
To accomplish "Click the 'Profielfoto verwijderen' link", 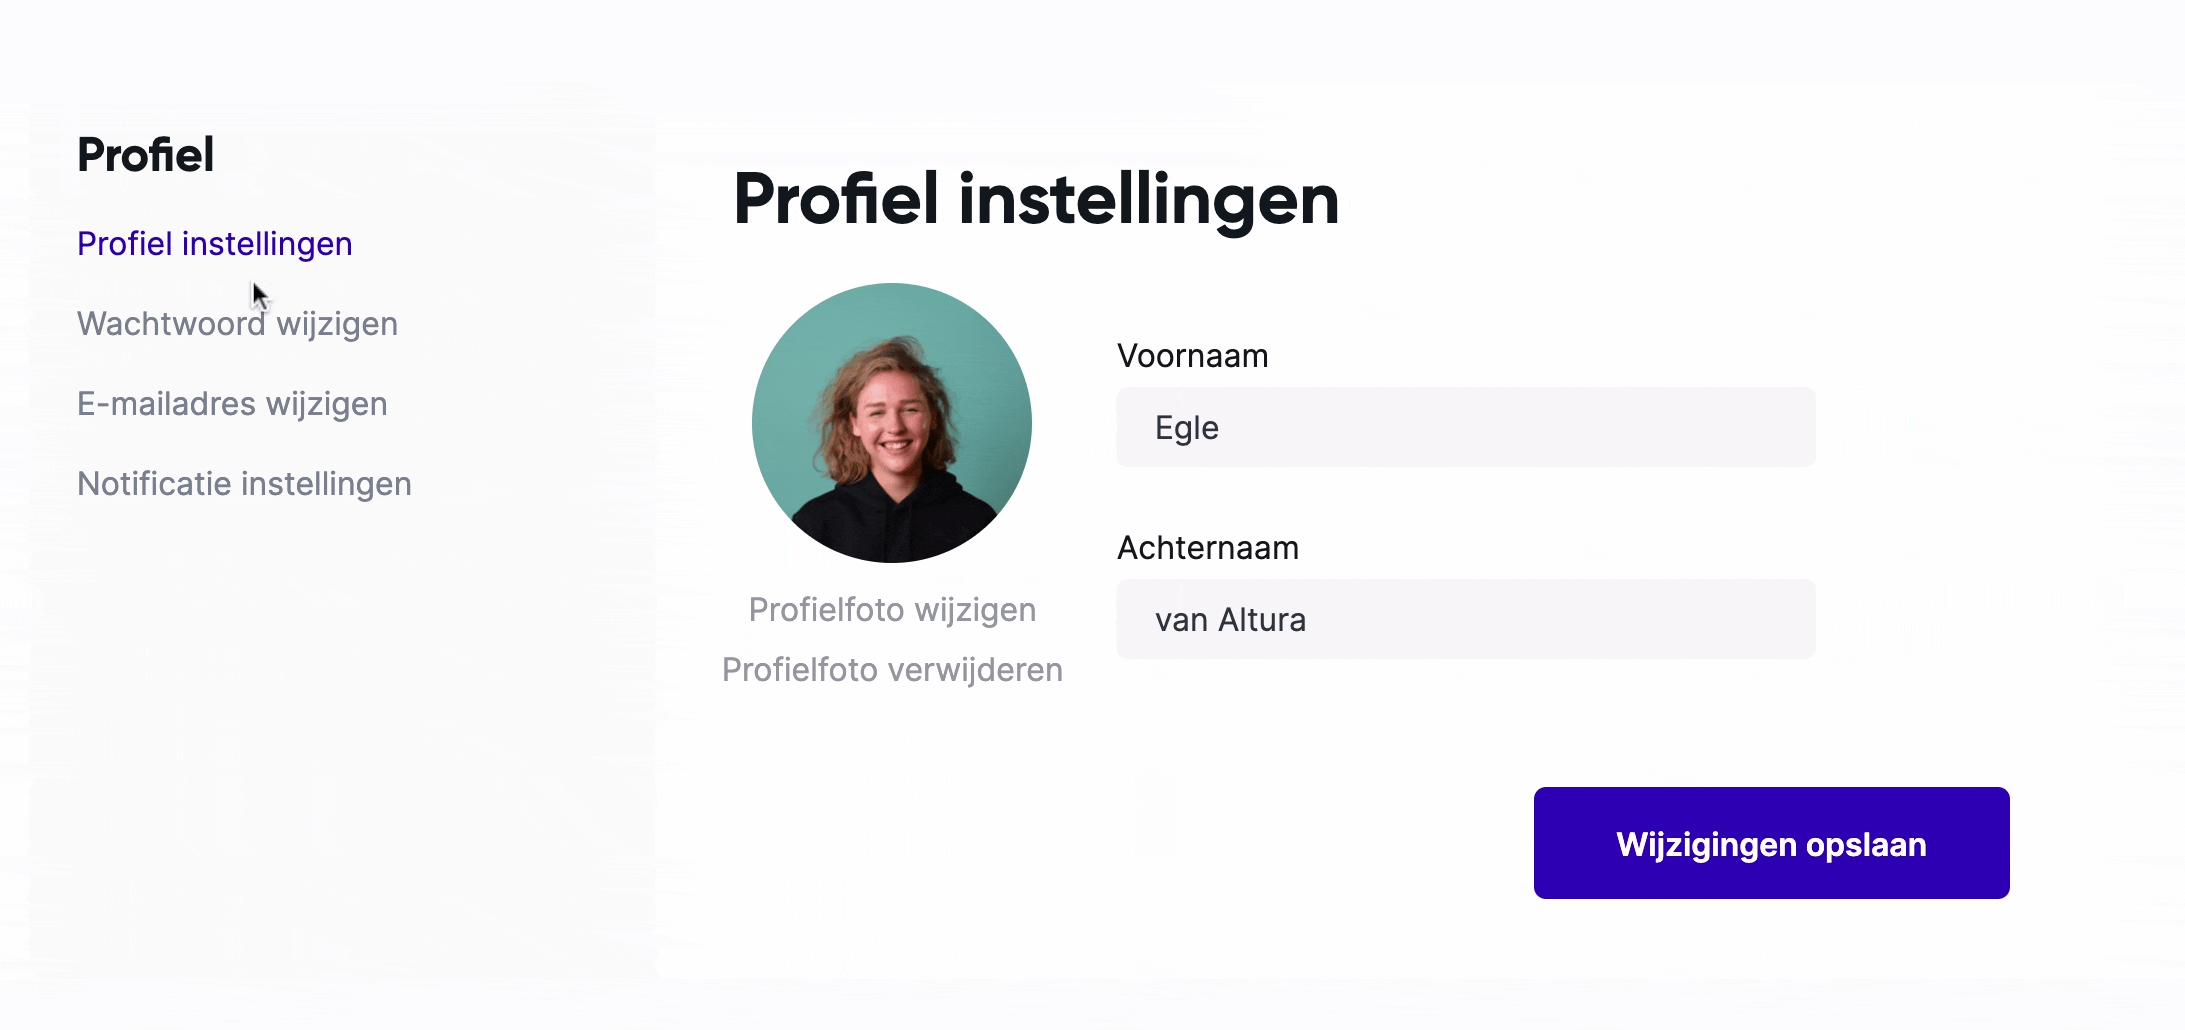I will pyautogui.click(x=892, y=670).
